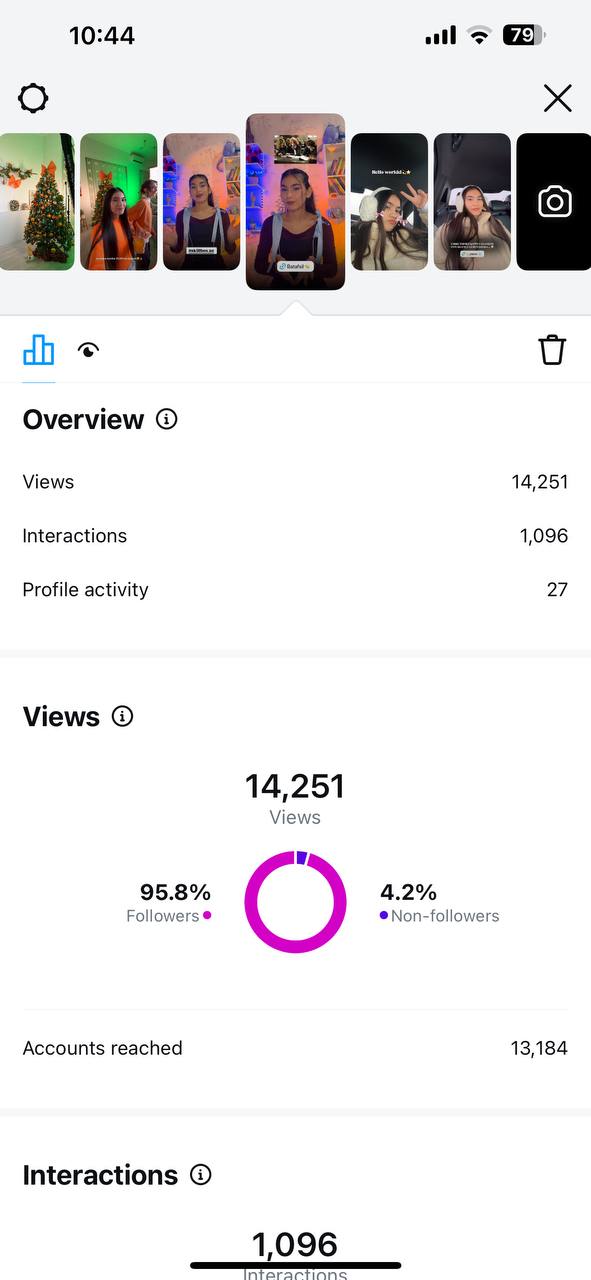Viewport: 591px width, 1280px height.
Task: Open story settings gear icon
Action: click(33, 98)
